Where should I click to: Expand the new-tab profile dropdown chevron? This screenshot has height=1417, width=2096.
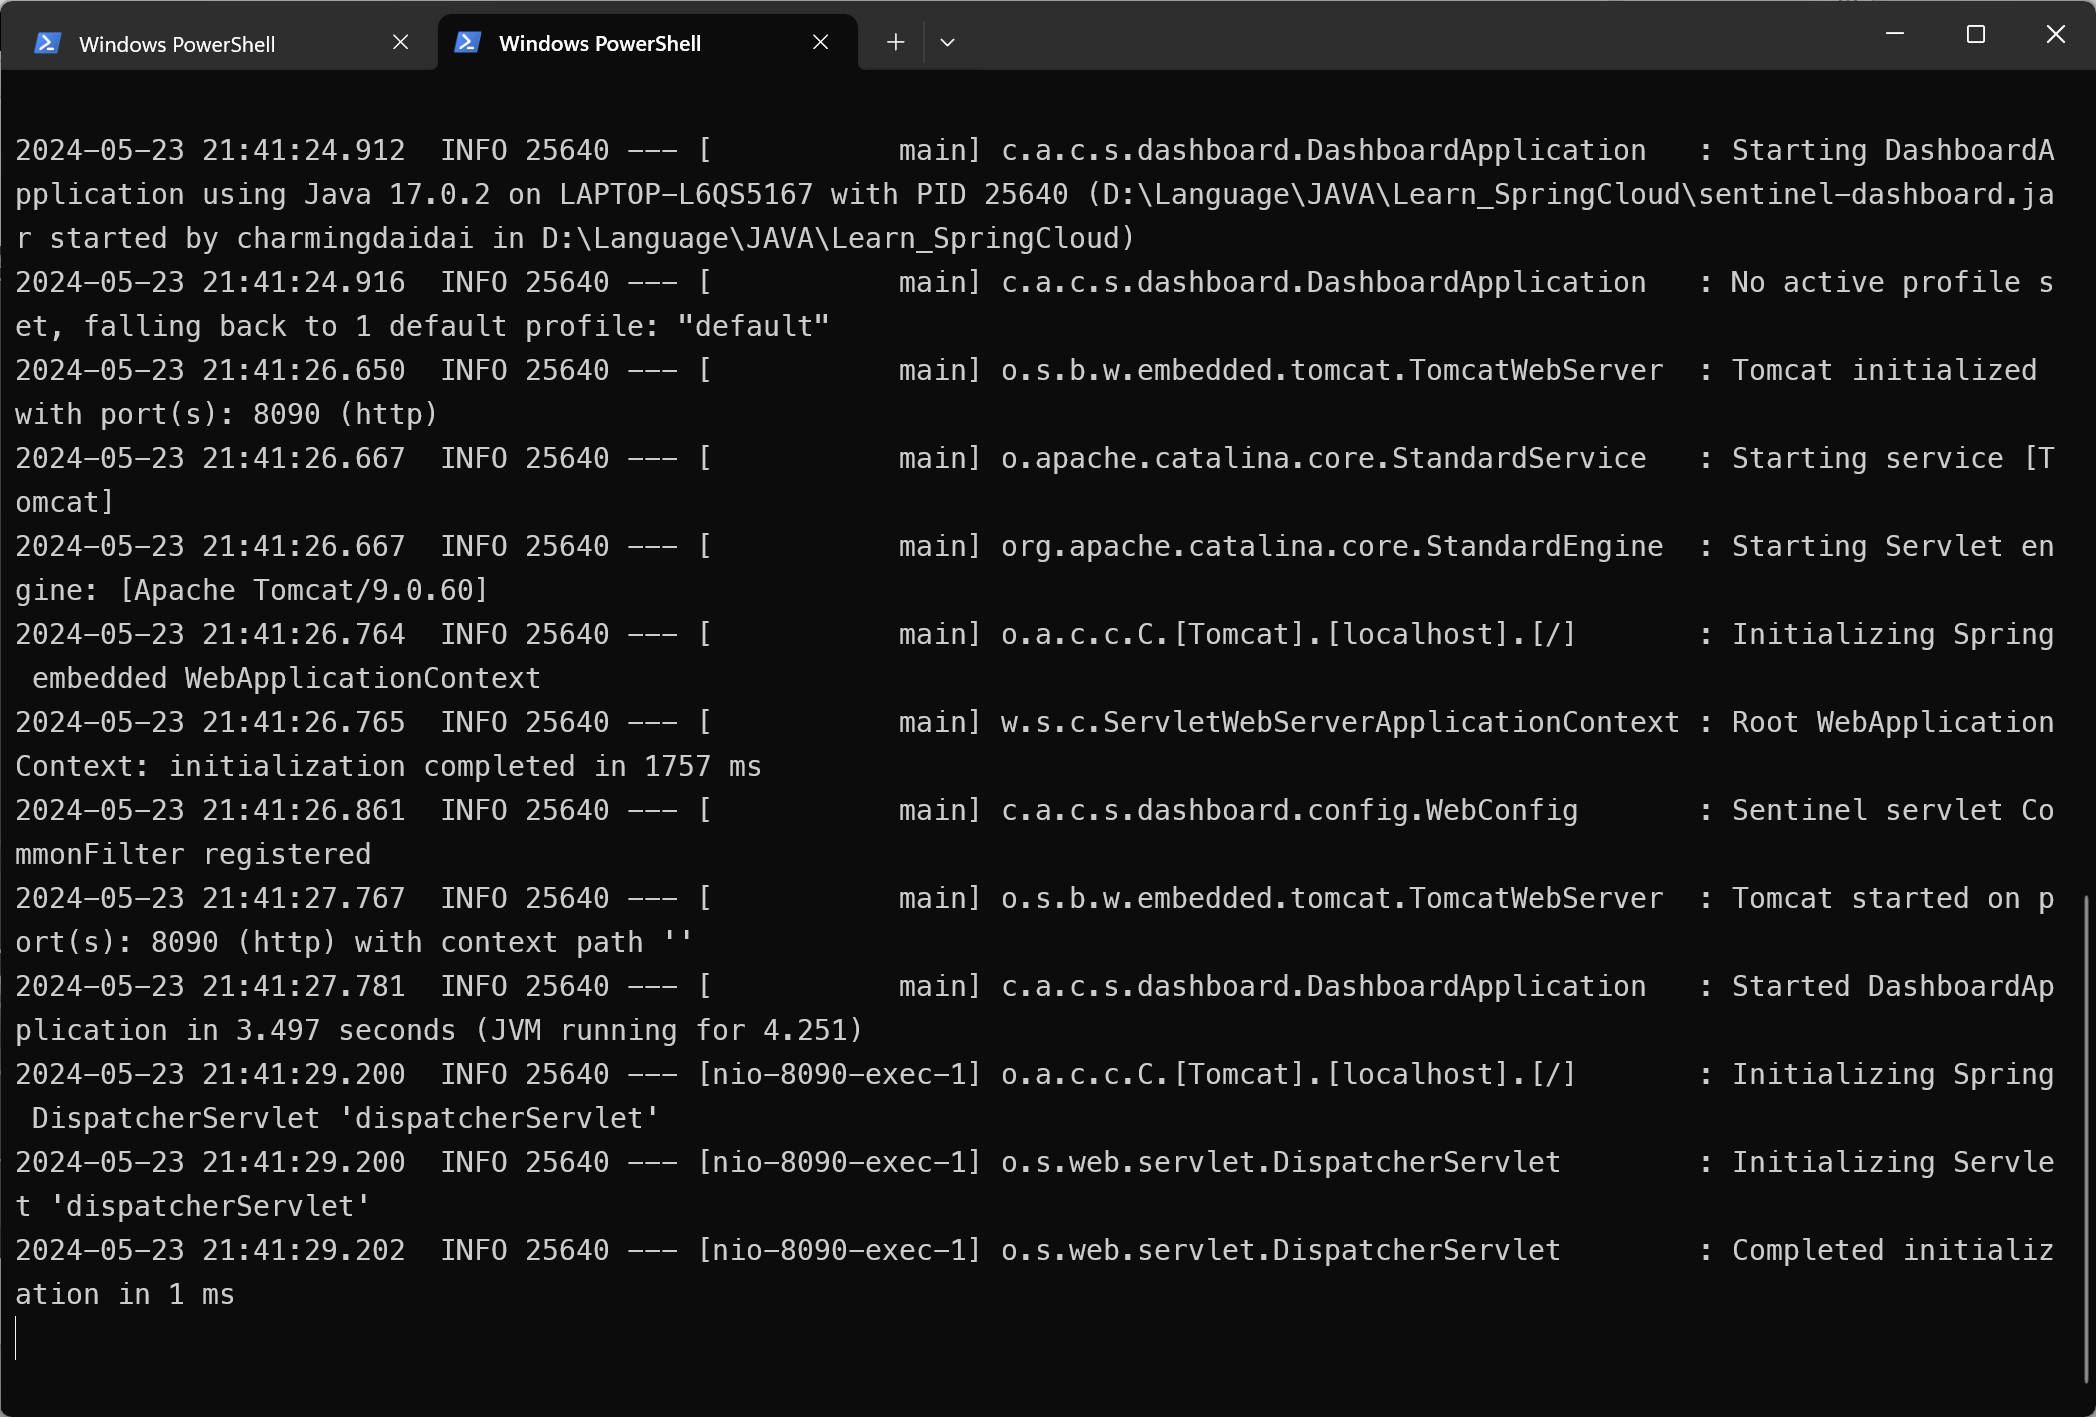coord(947,42)
